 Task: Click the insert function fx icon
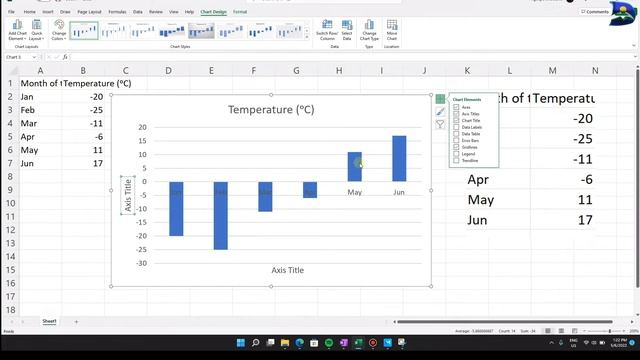click(65, 57)
